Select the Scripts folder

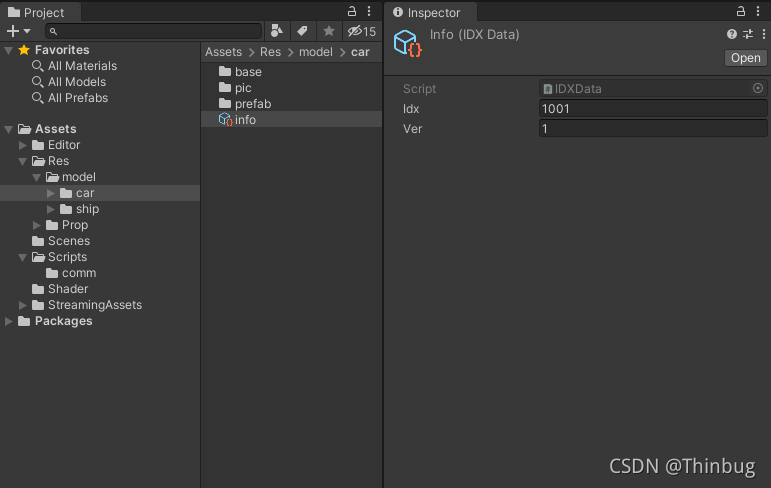pos(67,257)
